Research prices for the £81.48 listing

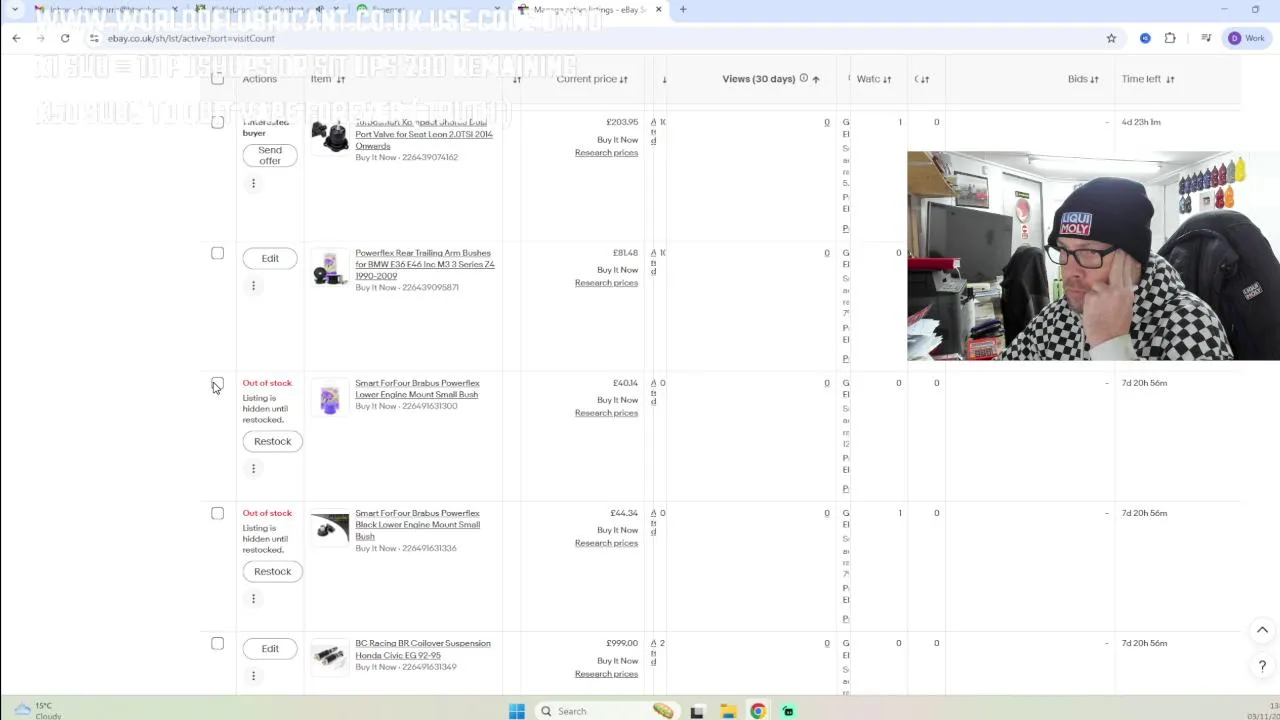coord(606,283)
